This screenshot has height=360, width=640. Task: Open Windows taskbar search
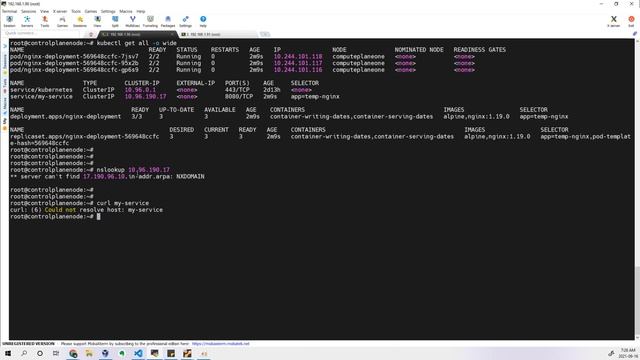click(24, 353)
